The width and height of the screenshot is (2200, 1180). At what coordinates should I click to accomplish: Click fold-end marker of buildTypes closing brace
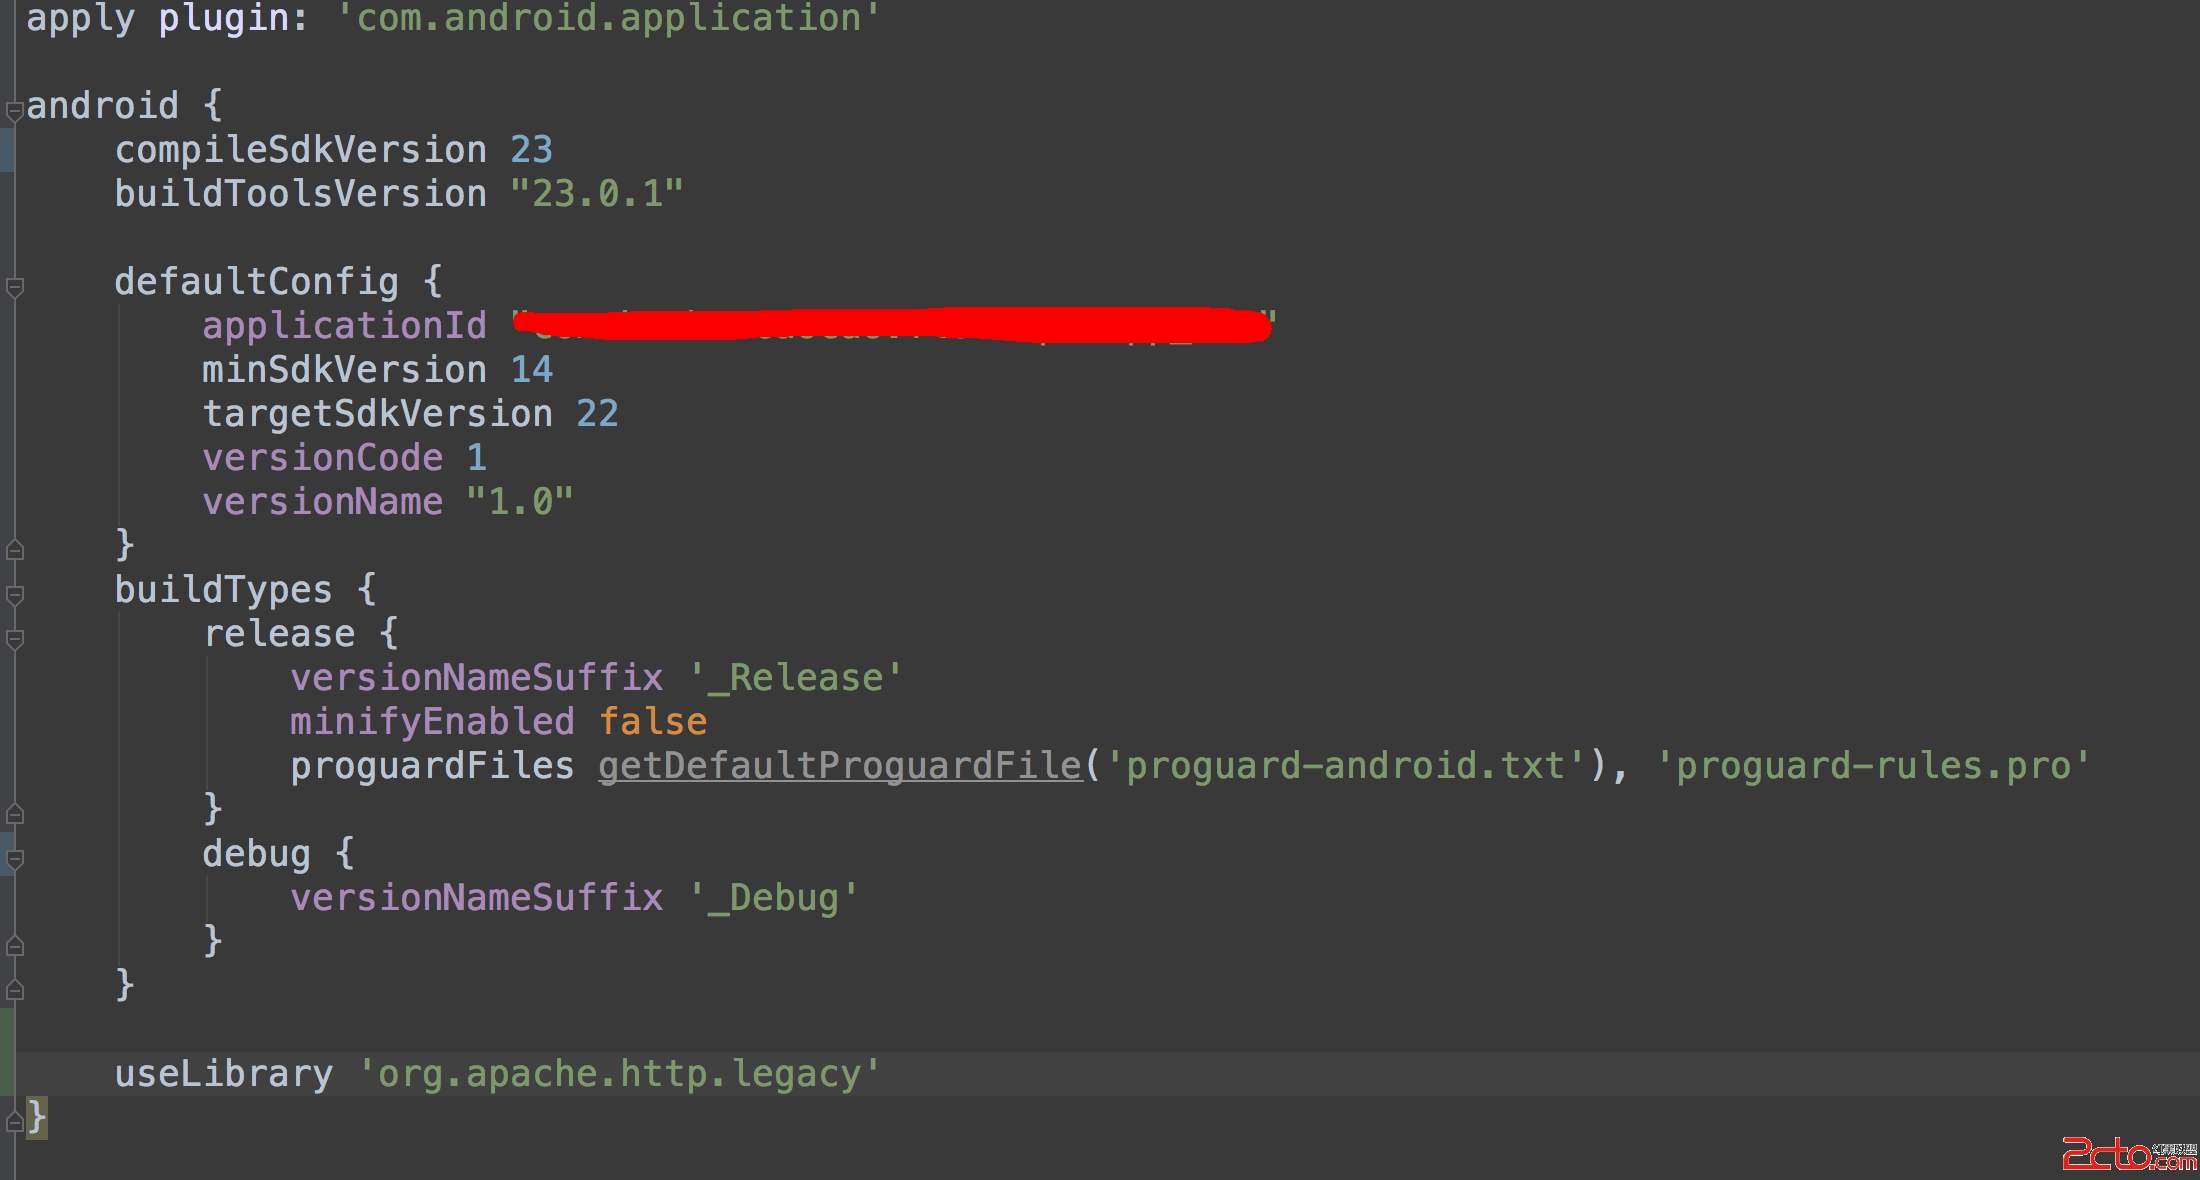pos(14,989)
